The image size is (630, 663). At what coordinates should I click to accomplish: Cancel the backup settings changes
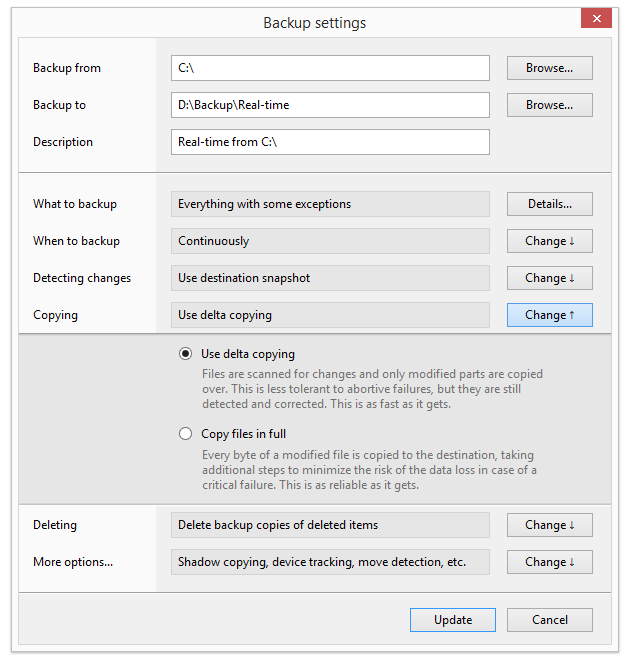[549, 620]
